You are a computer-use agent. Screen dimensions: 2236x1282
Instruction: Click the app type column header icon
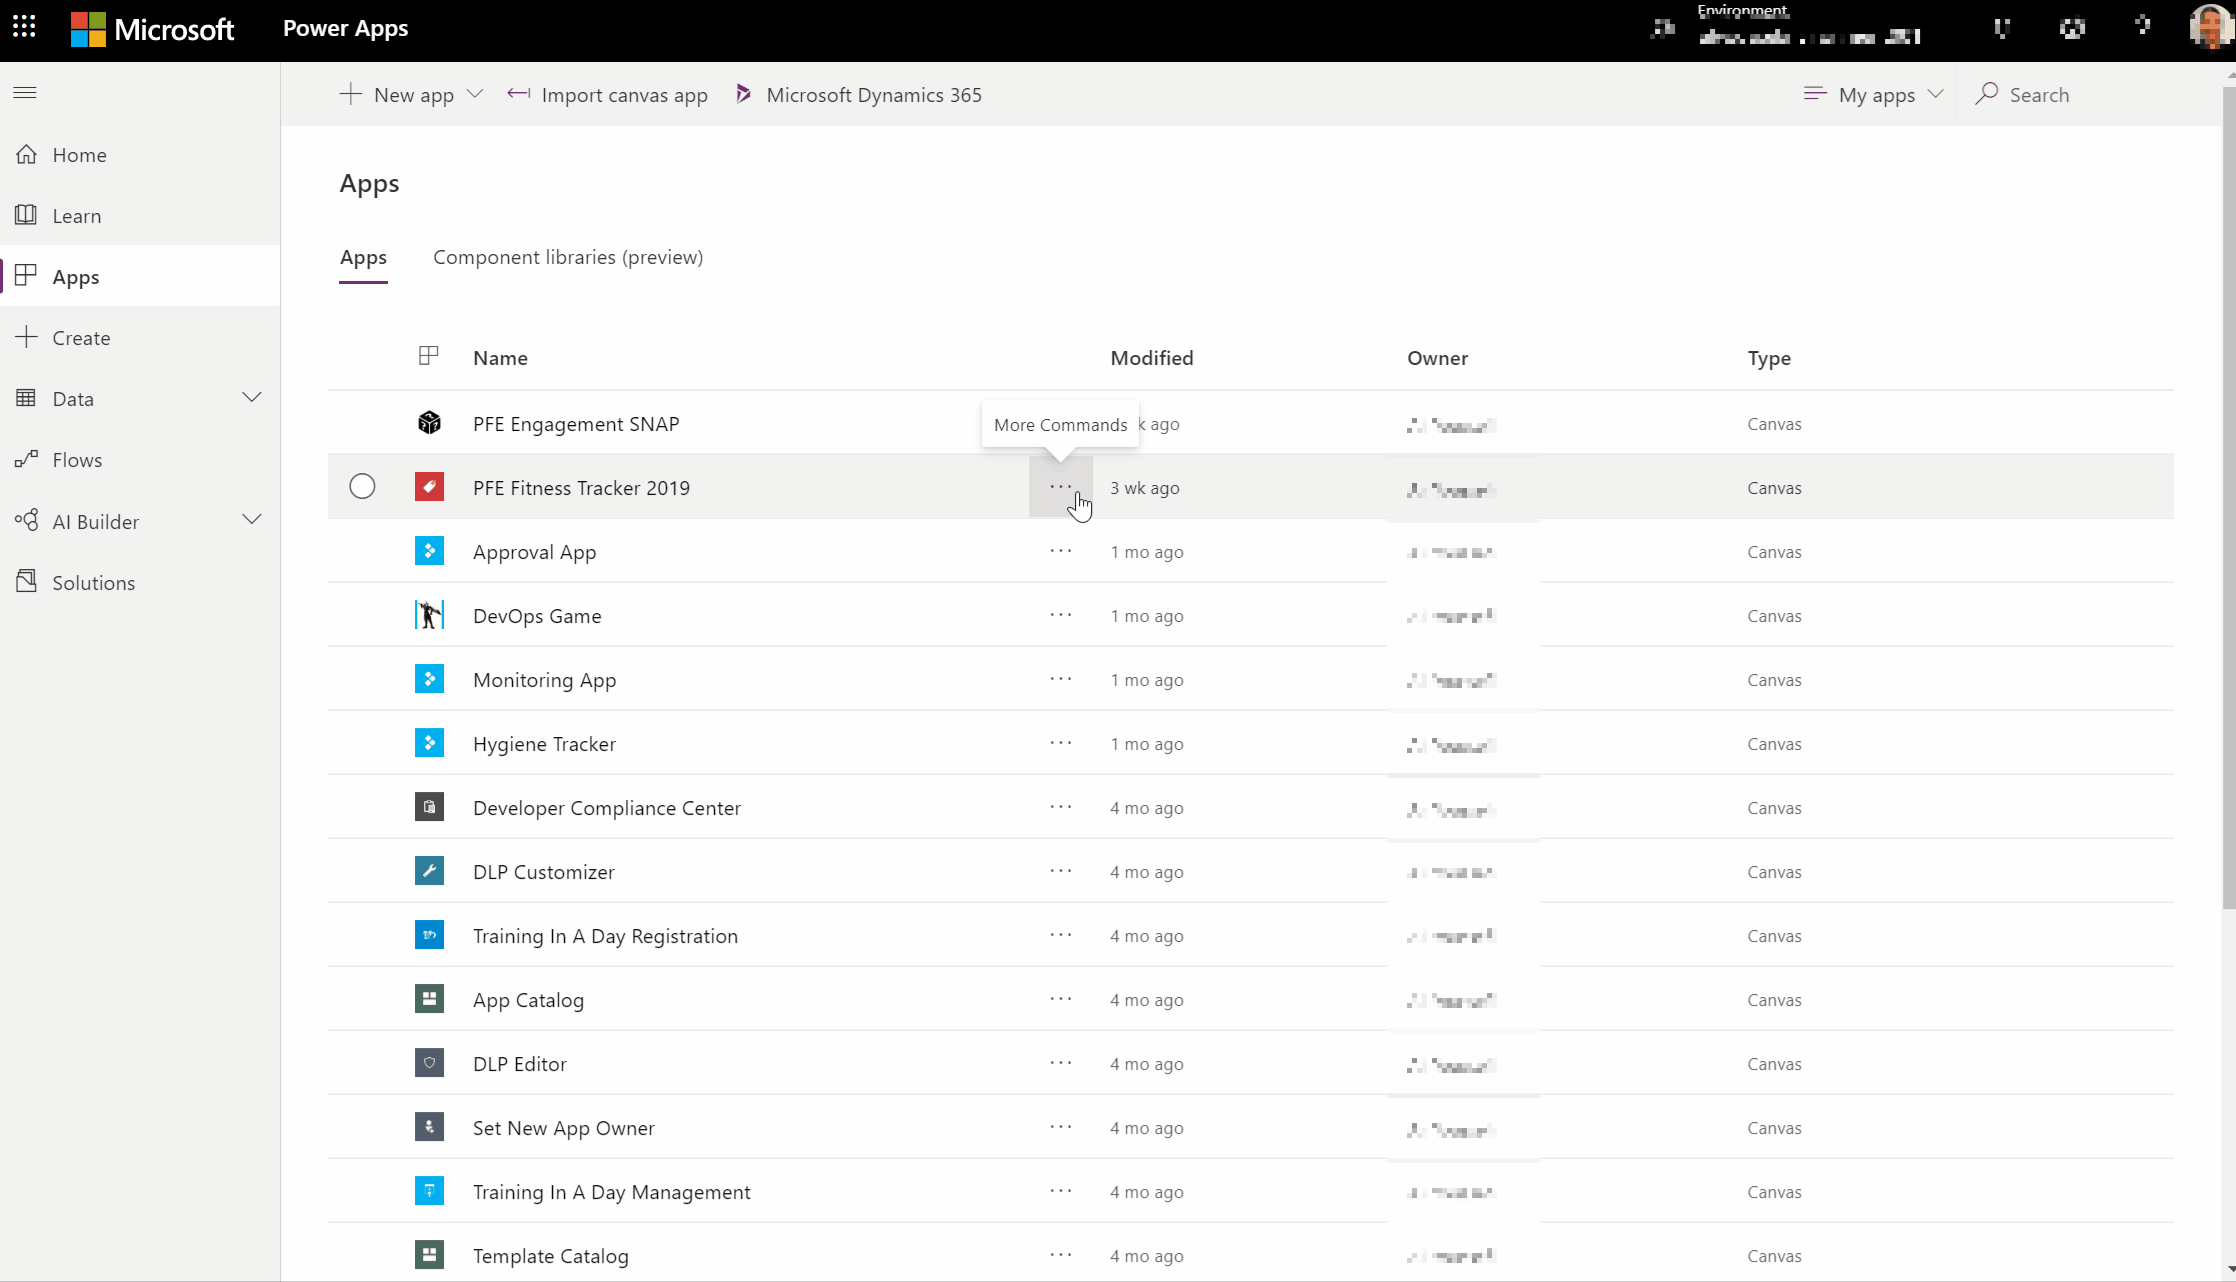pyautogui.click(x=428, y=356)
